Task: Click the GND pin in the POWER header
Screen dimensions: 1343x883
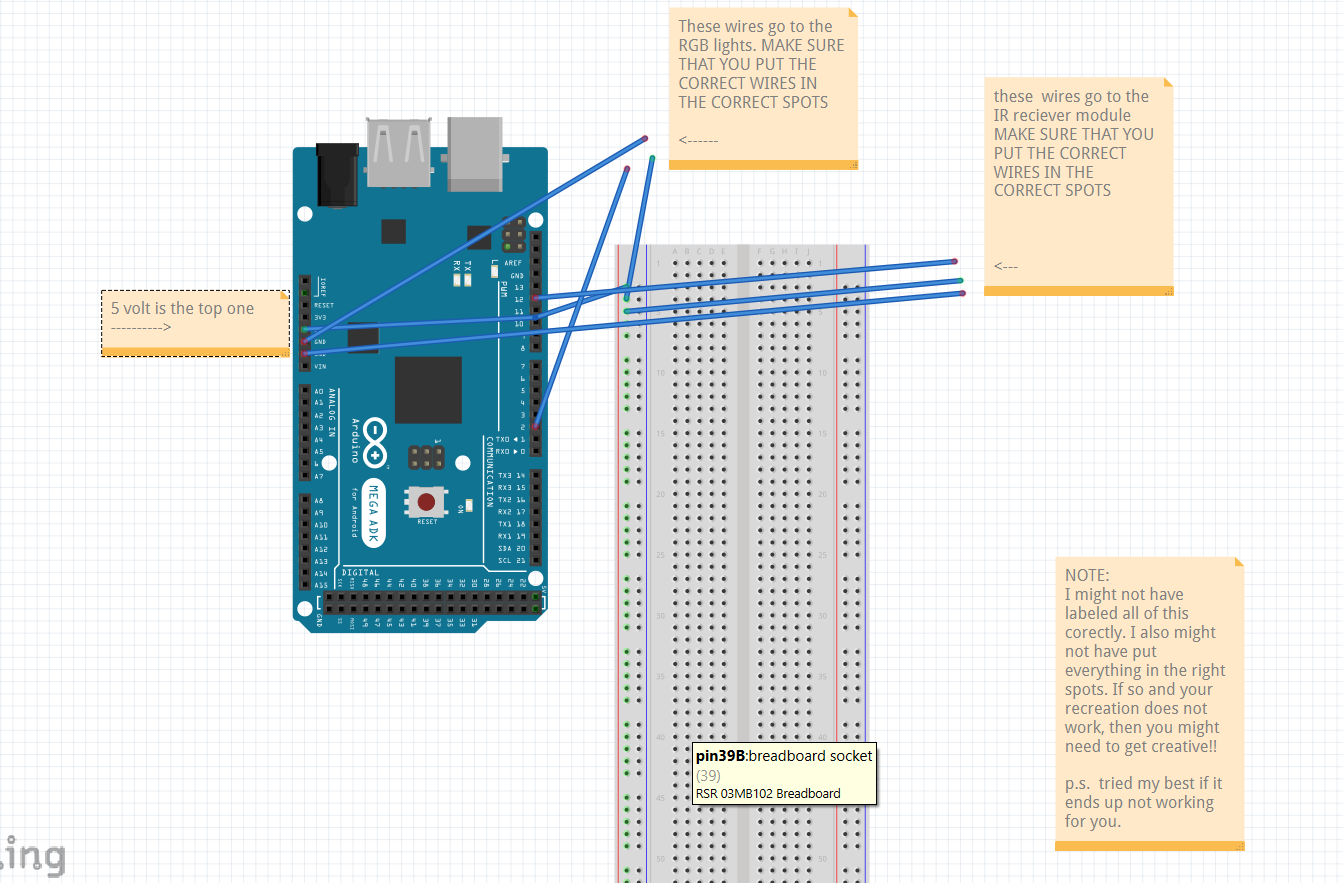Action: tap(305, 341)
